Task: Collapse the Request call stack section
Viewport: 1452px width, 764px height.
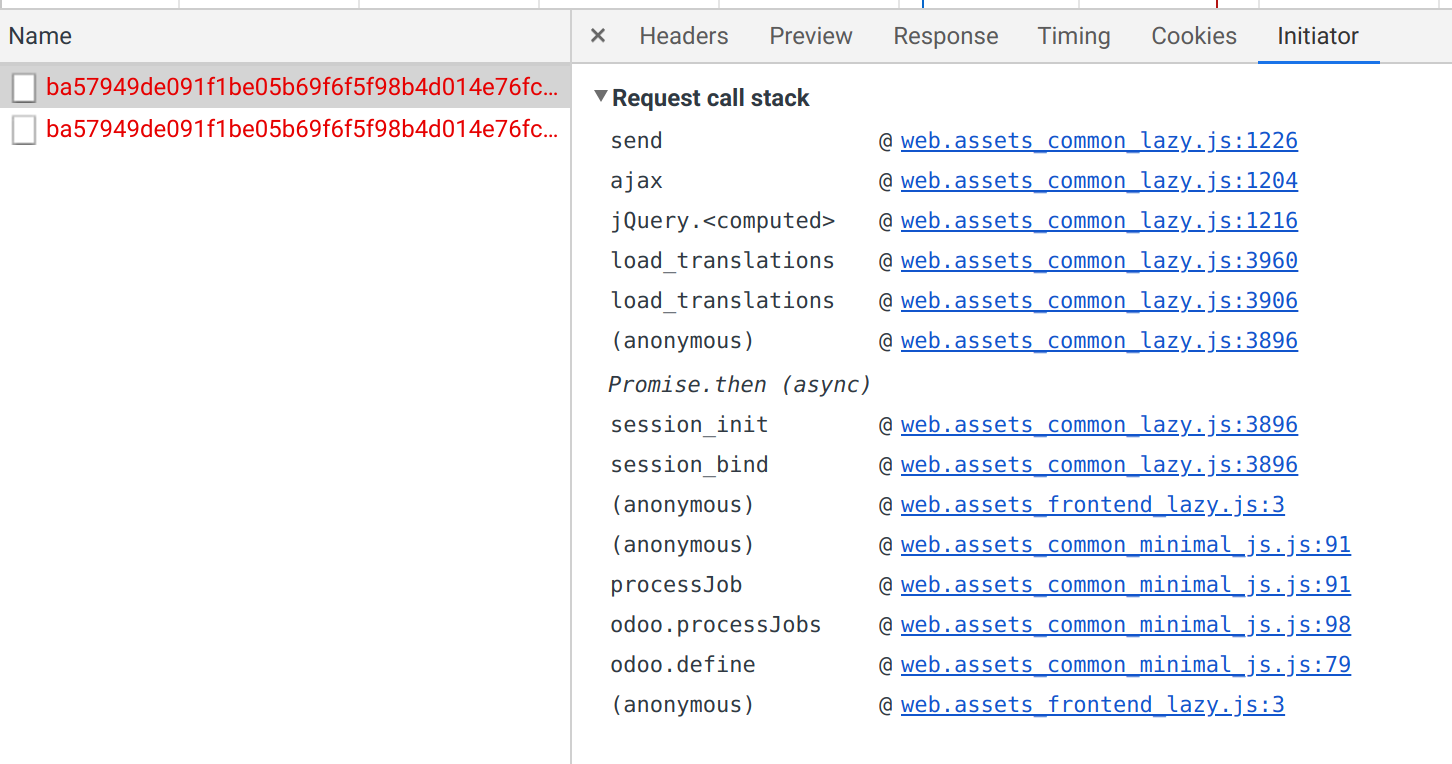Action: 600,97
